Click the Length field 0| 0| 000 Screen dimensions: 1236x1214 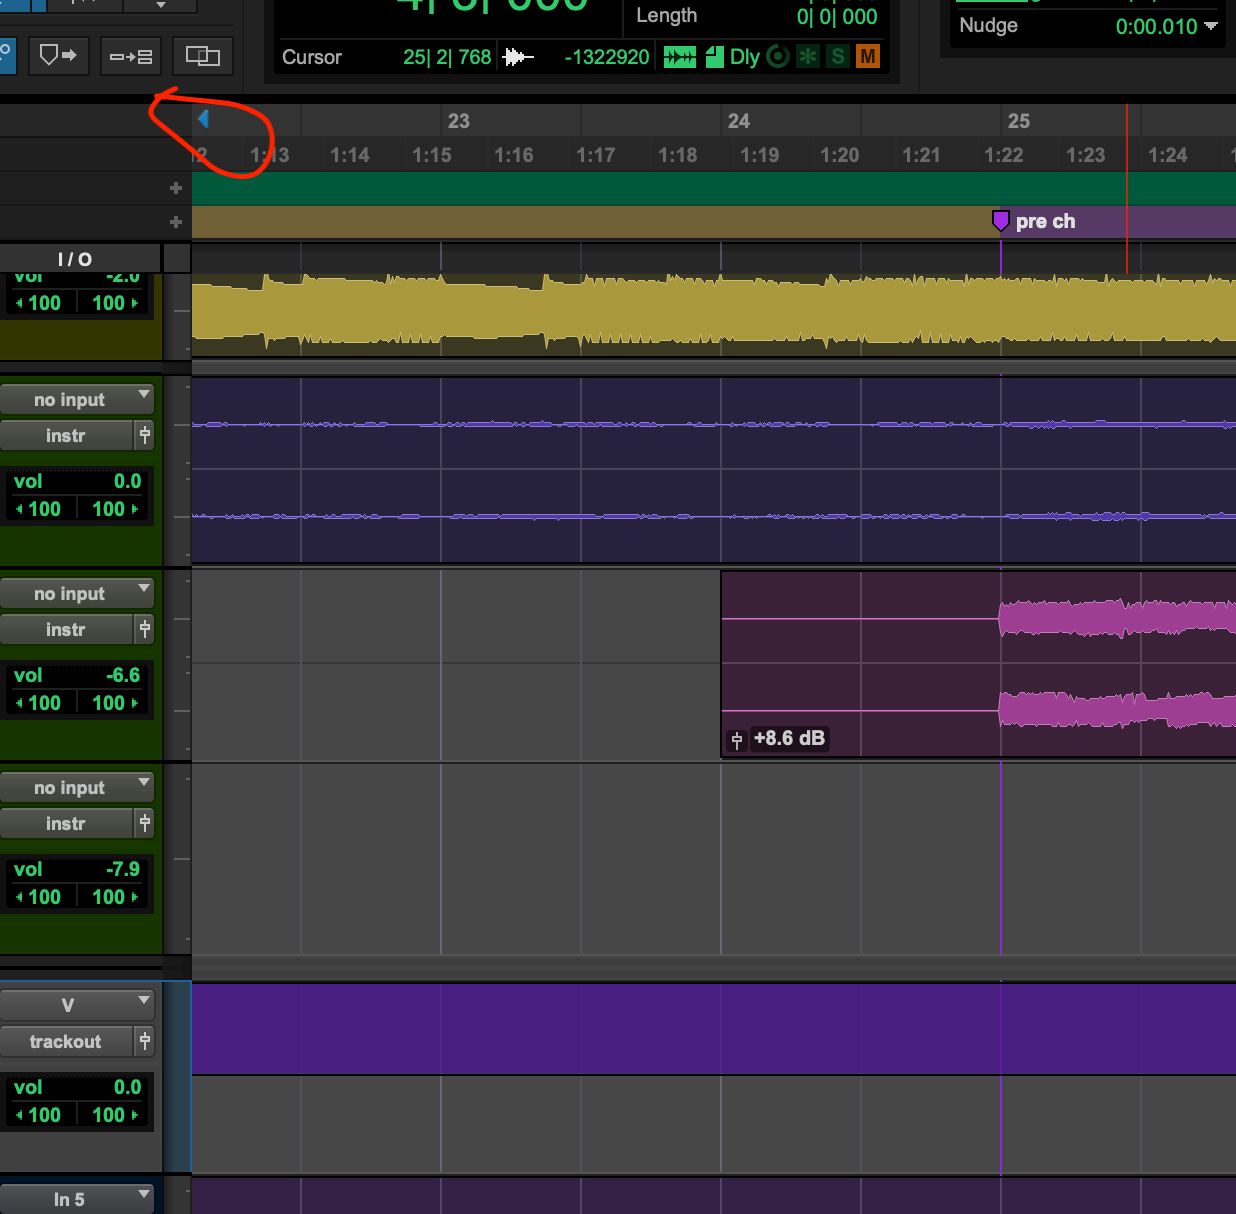(837, 17)
